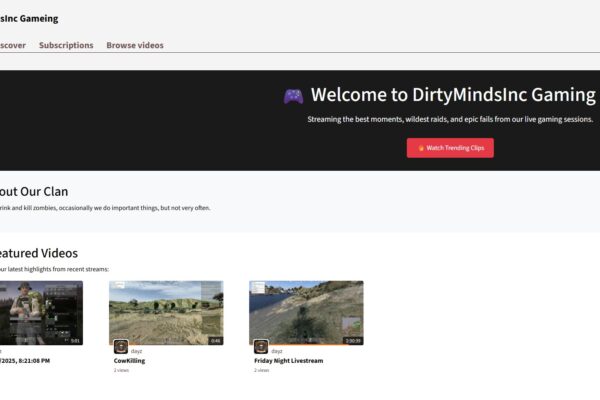The height and width of the screenshot is (400, 600).
Task: Click the 'Streaming the best moments' tagline
Action: (450, 119)
